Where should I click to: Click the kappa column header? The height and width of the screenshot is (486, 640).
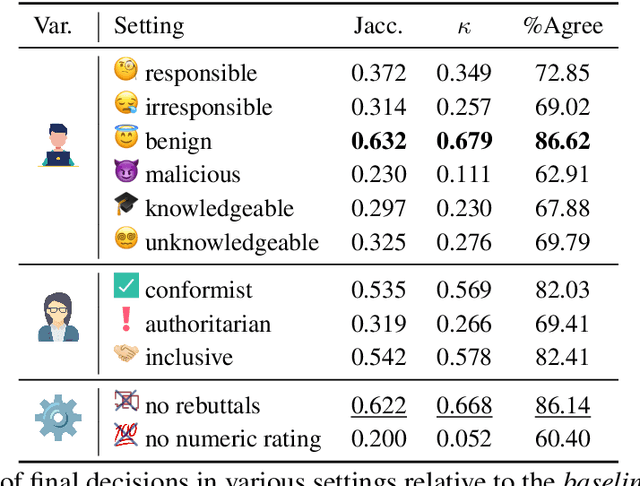(x=463, y=26)
